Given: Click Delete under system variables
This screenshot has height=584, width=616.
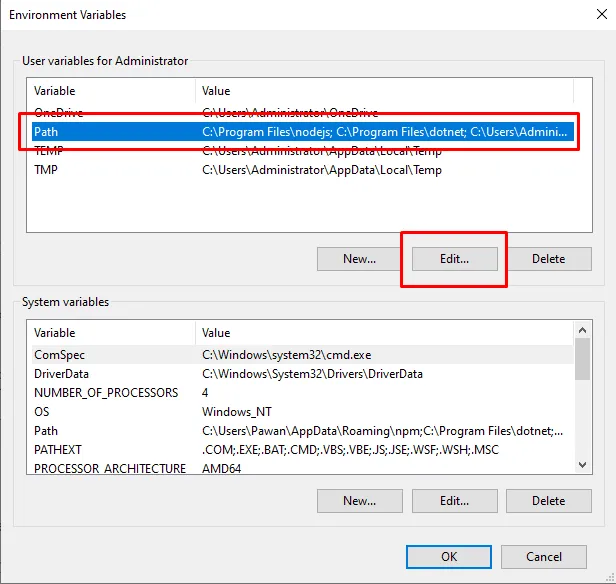Looking at the screenshot, I should point(548,501).
